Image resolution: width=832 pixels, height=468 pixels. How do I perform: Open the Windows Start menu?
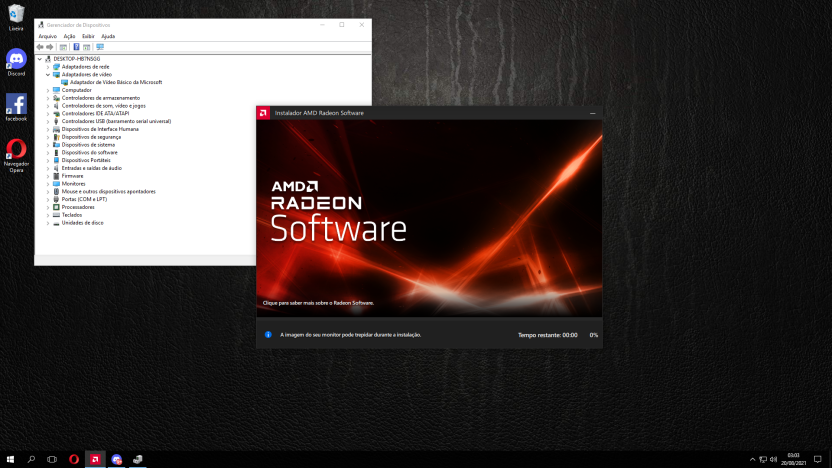click(x=10, y=460)
